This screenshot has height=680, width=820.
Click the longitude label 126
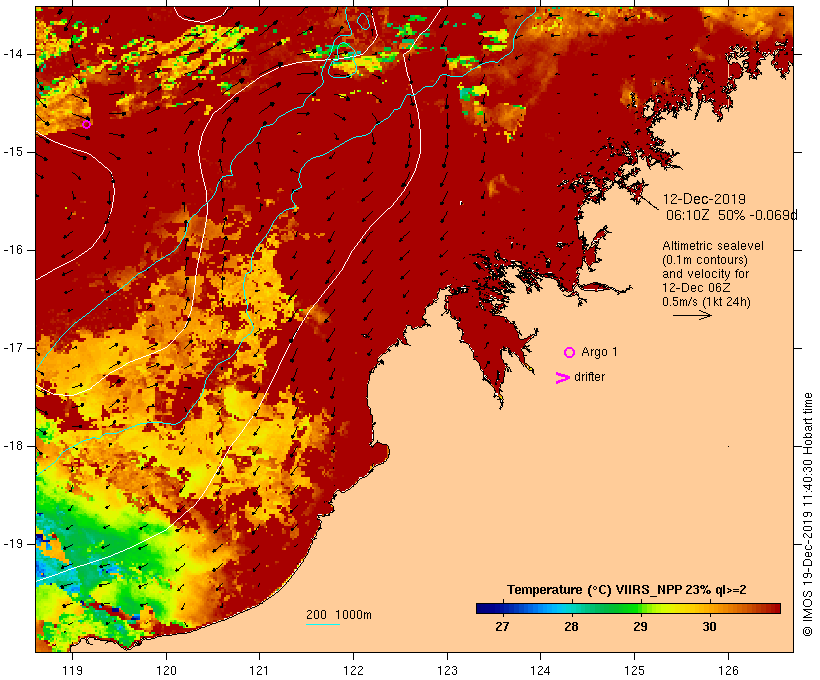click(728, 670)
